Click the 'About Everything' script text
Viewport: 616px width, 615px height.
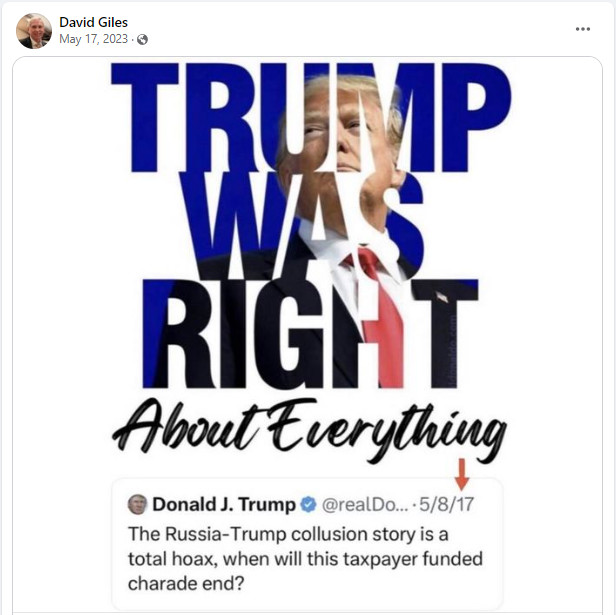[310, 430]
